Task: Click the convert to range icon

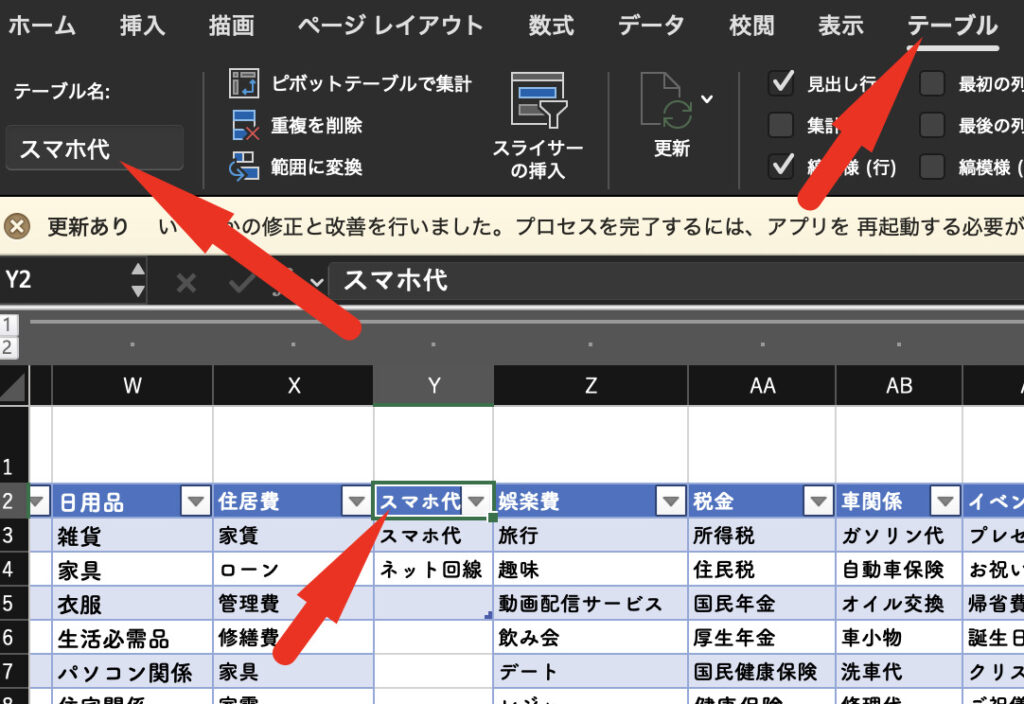Action: (x=245, y=167)
